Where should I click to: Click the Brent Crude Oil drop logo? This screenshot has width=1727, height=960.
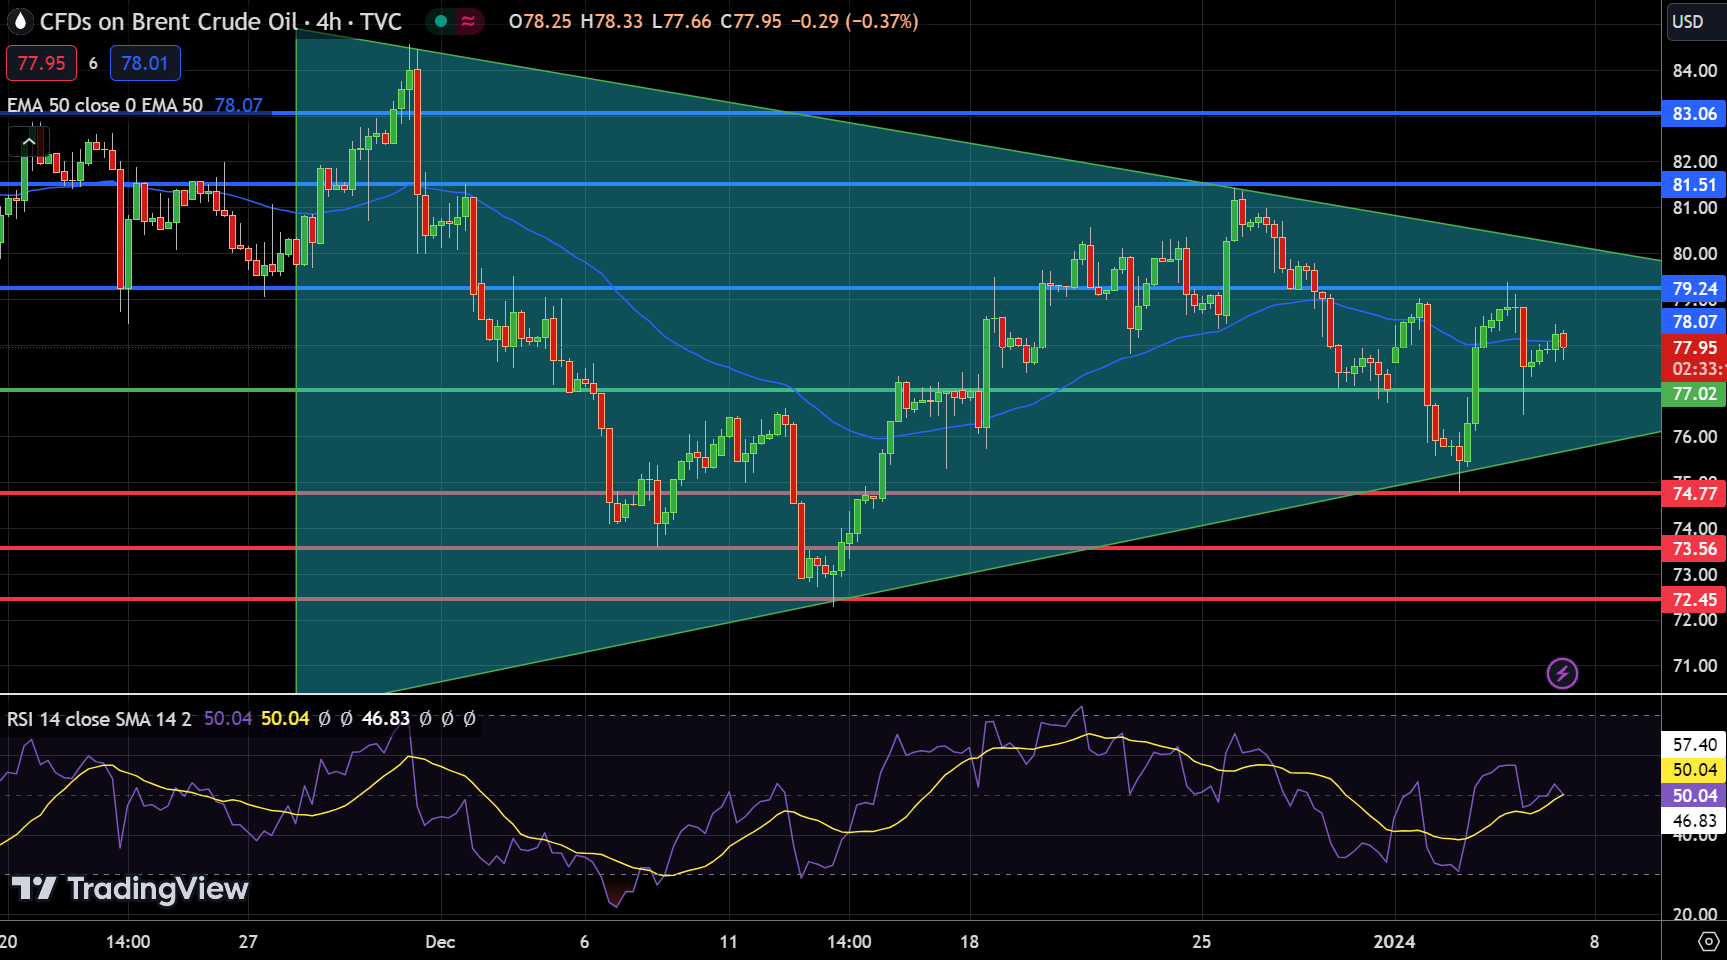click(x=19, y=21)
